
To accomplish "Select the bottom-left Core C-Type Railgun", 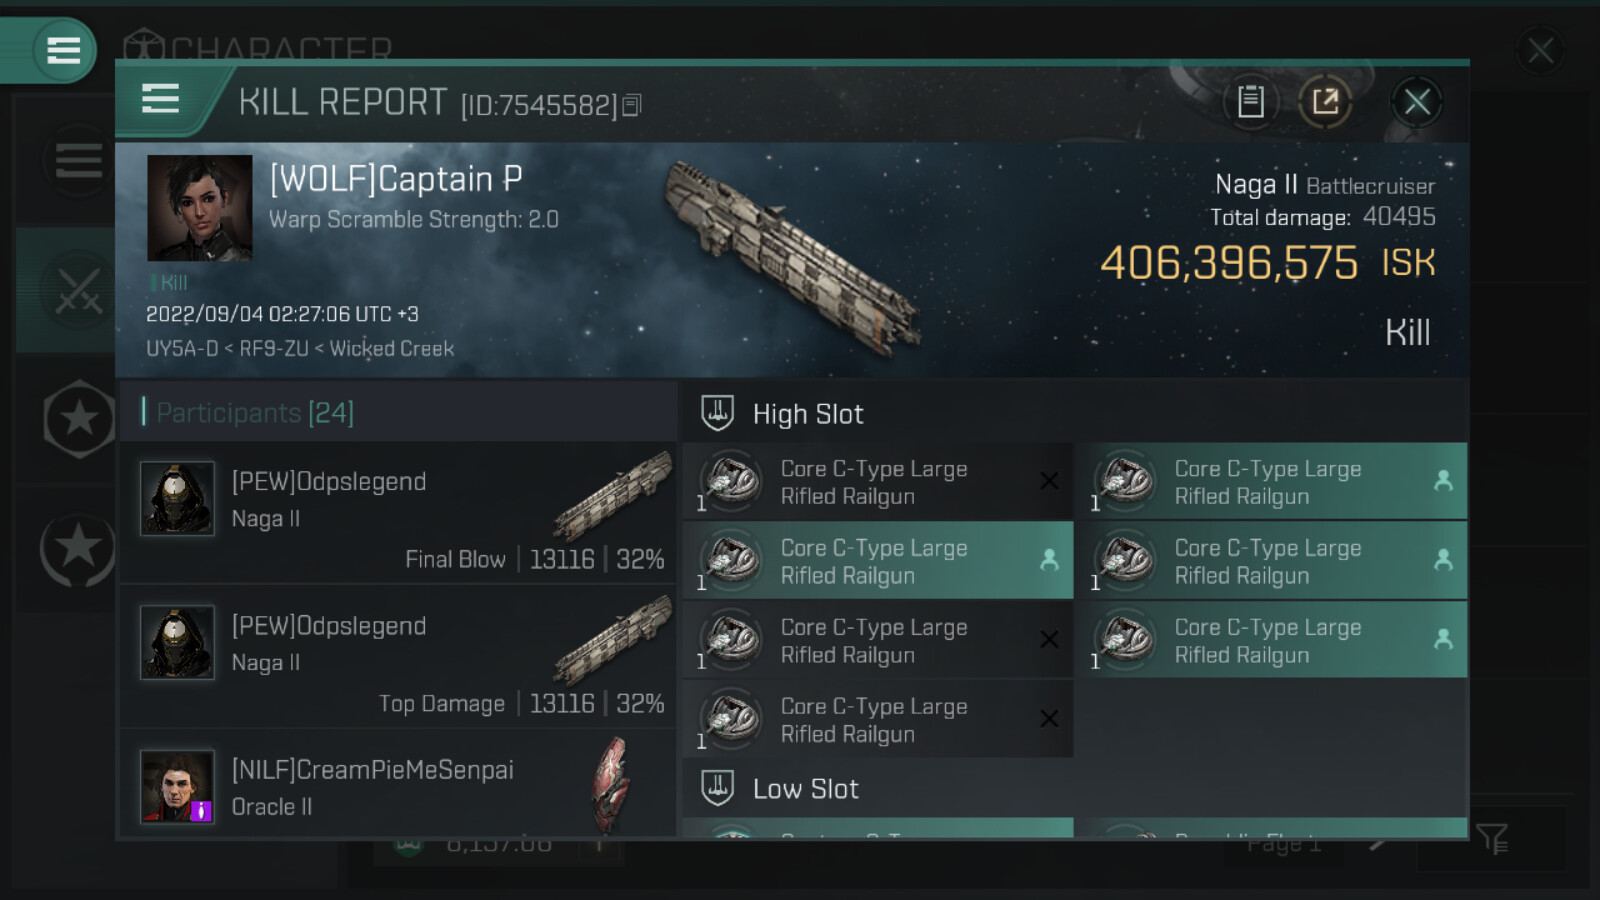I will tap(877, 720).
